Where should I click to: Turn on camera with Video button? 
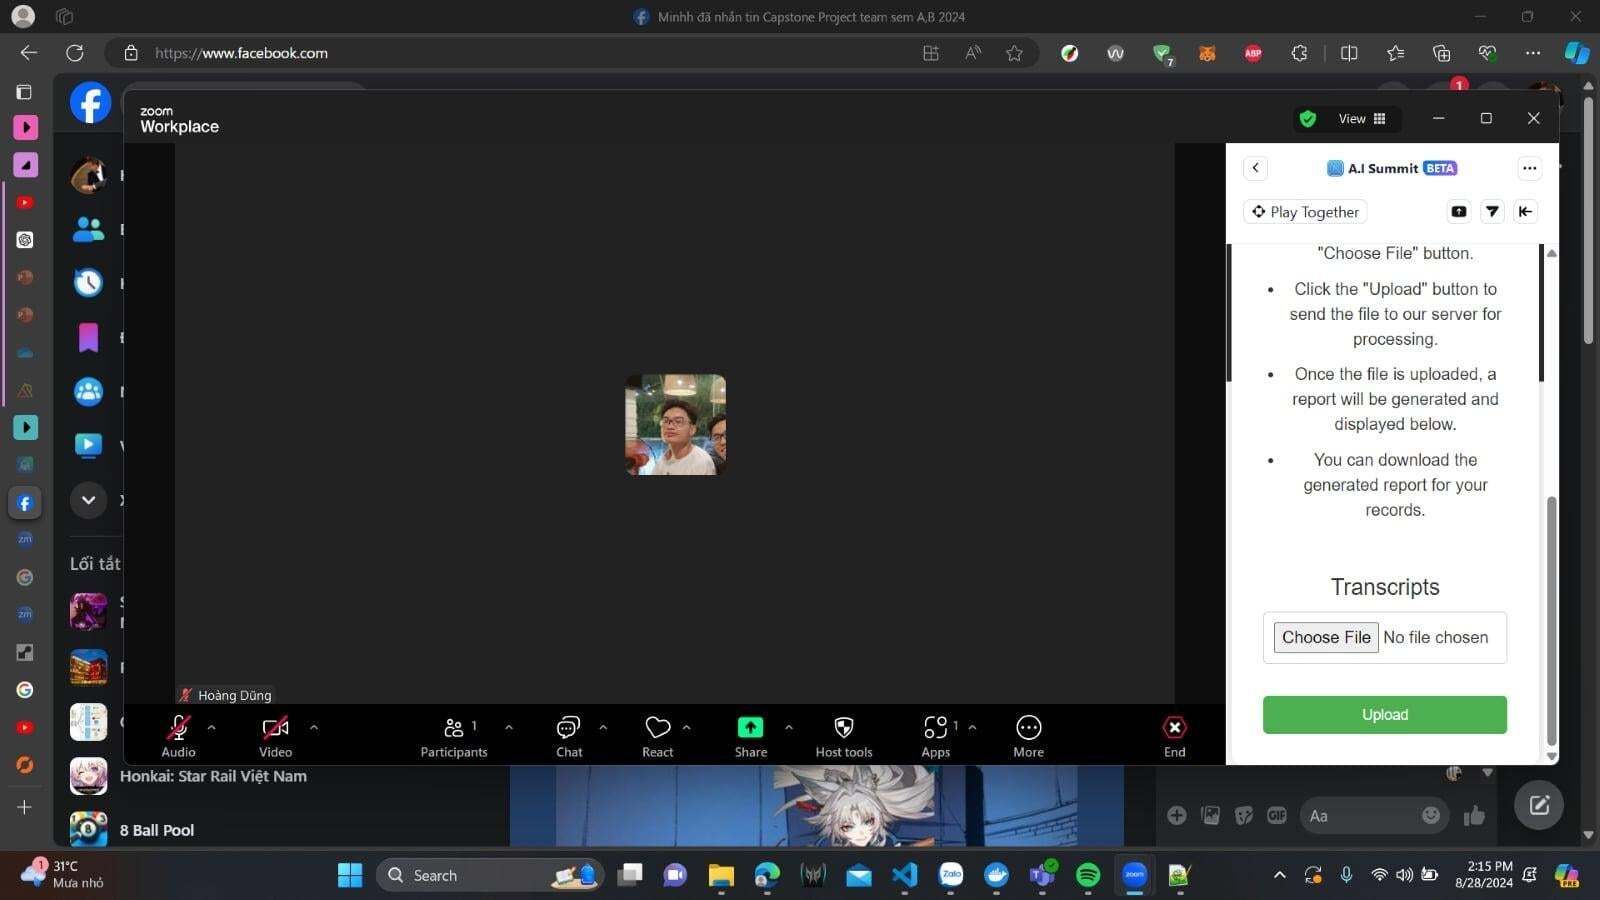[275, 736]
